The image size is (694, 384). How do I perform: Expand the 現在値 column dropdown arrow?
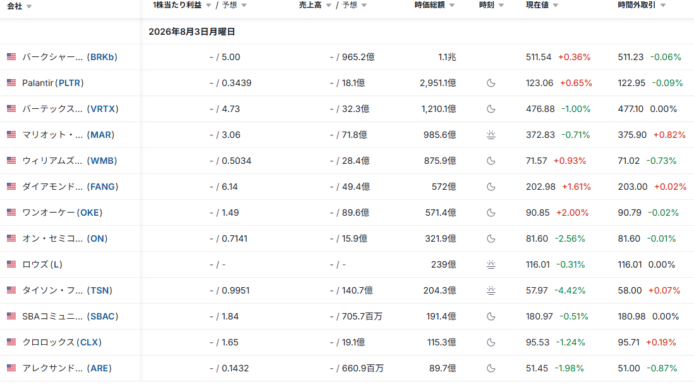(555, 5)
